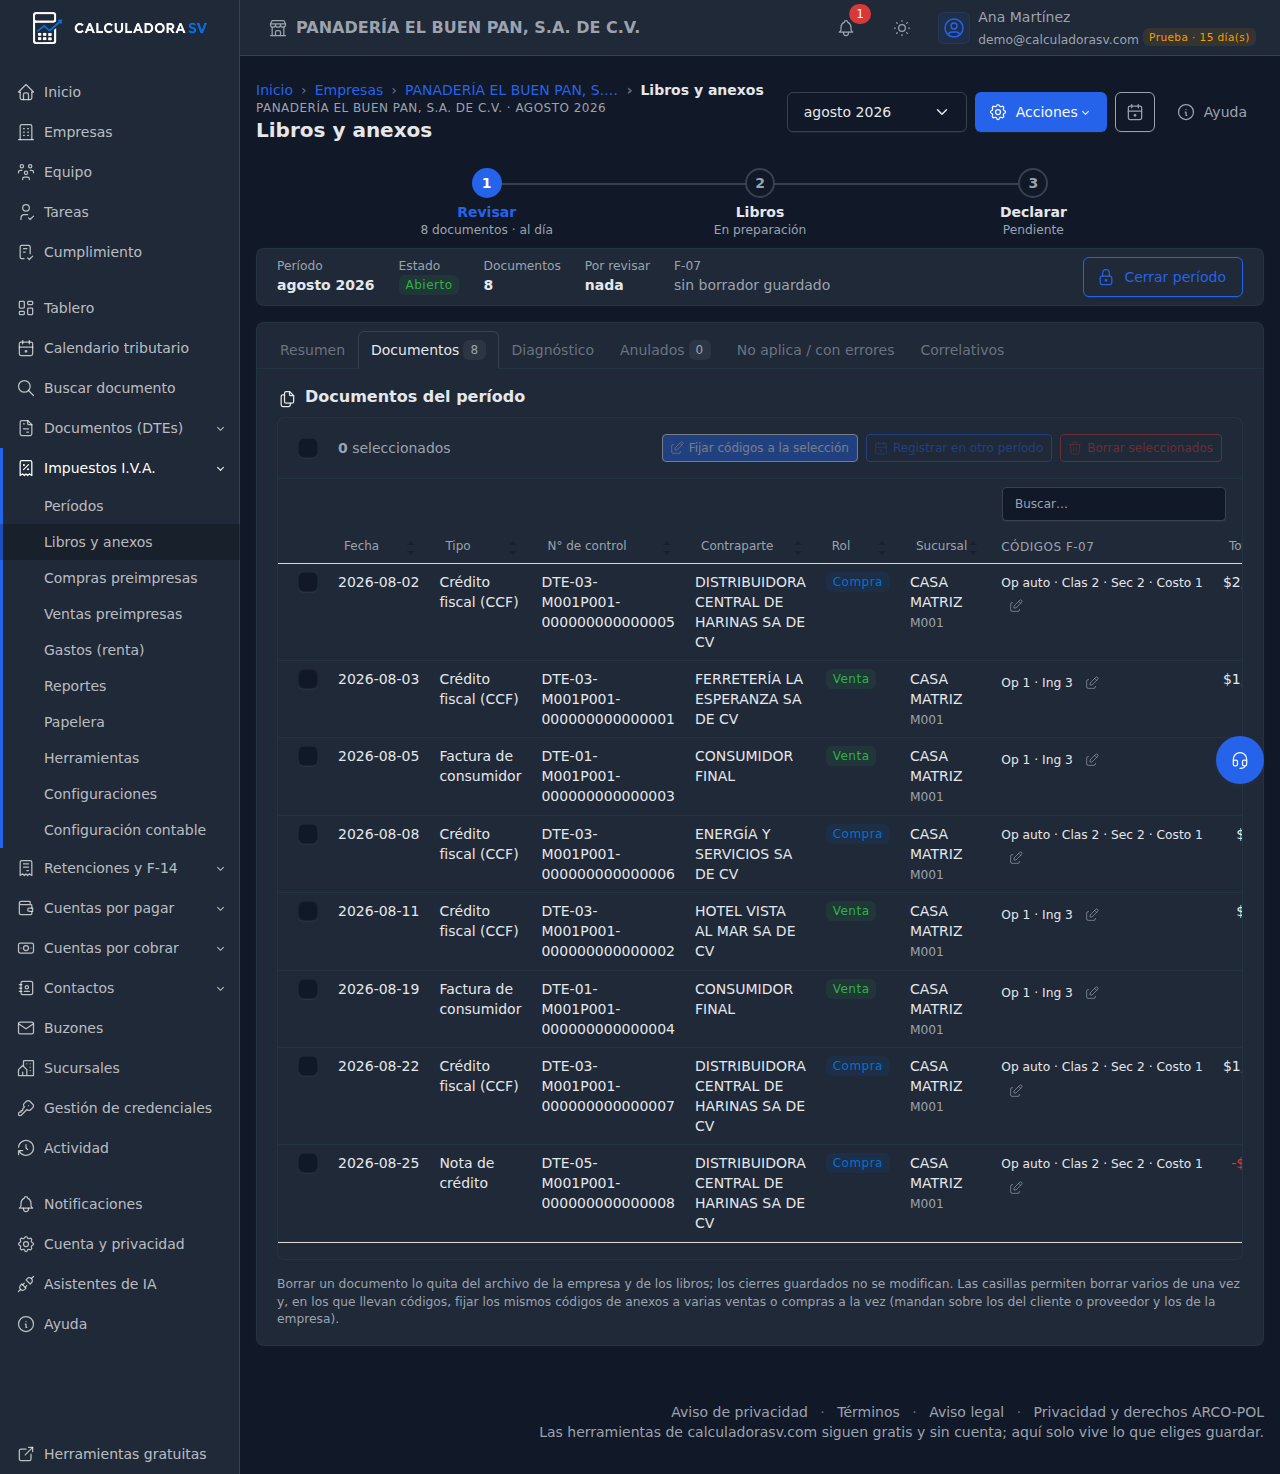Open Tablero in the sidebar
1280x1474 pixels.
pyautogui.click(x=120, y=308)
